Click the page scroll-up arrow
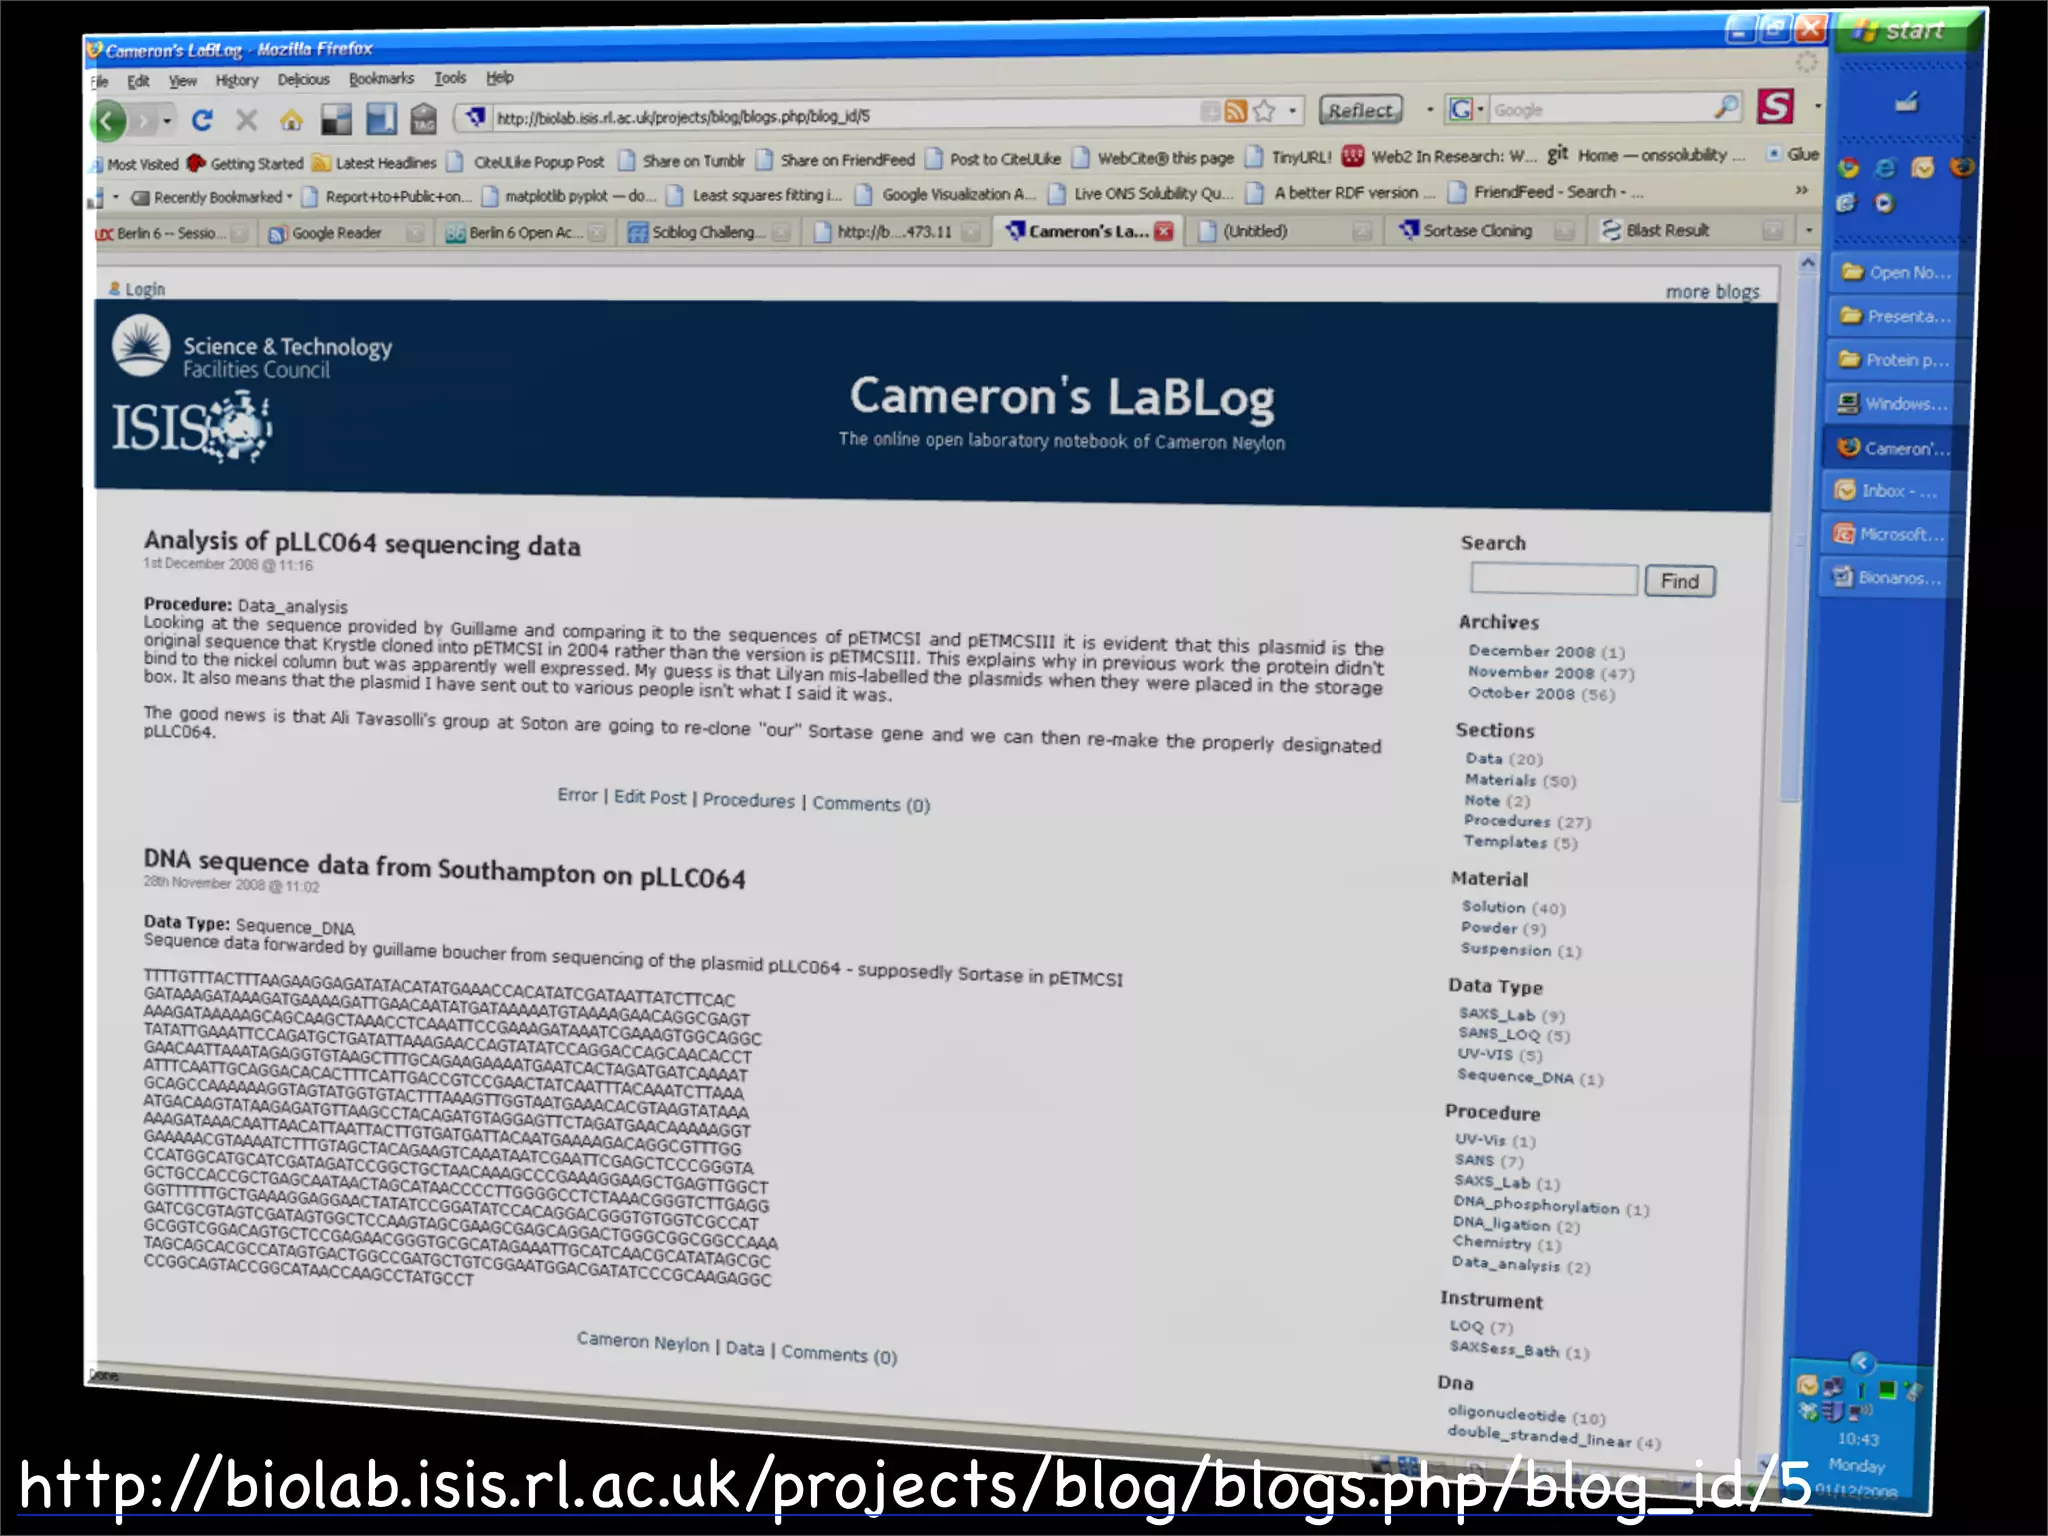2048x1536 pixels. pyautogui.click(x=1807, y=263)
